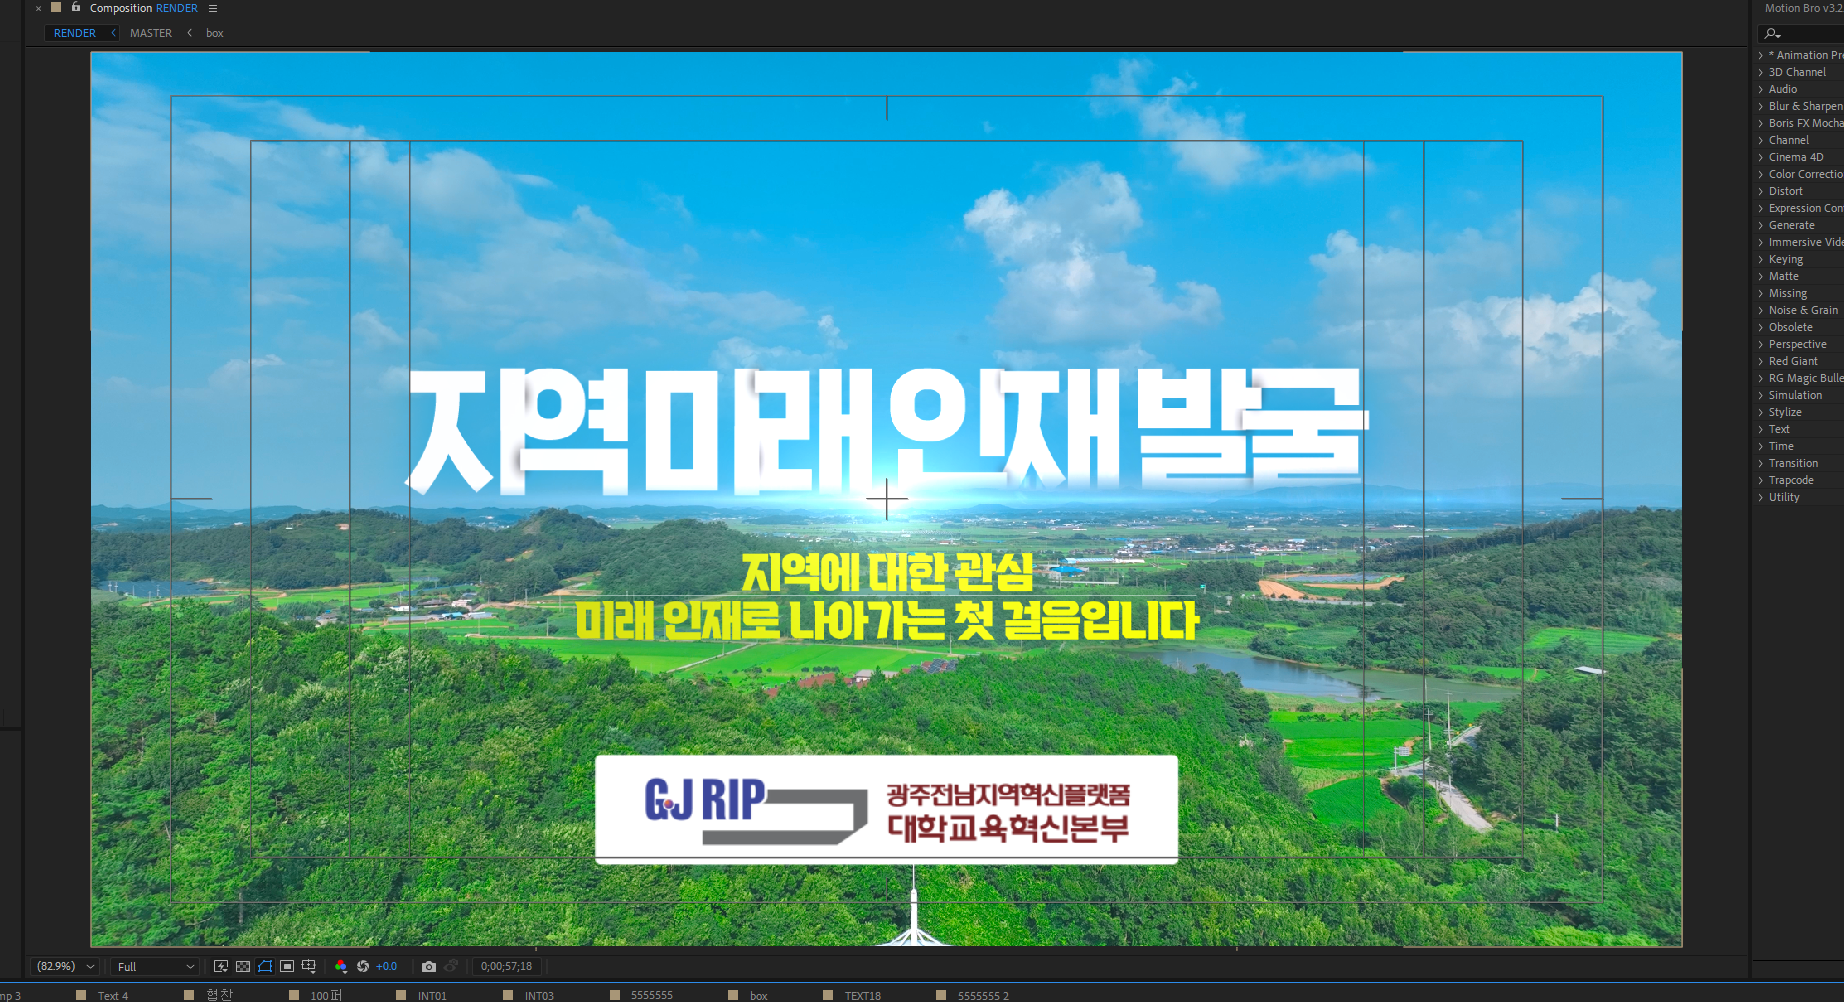Click the current time 0;00;57;18

coord(506,966)
